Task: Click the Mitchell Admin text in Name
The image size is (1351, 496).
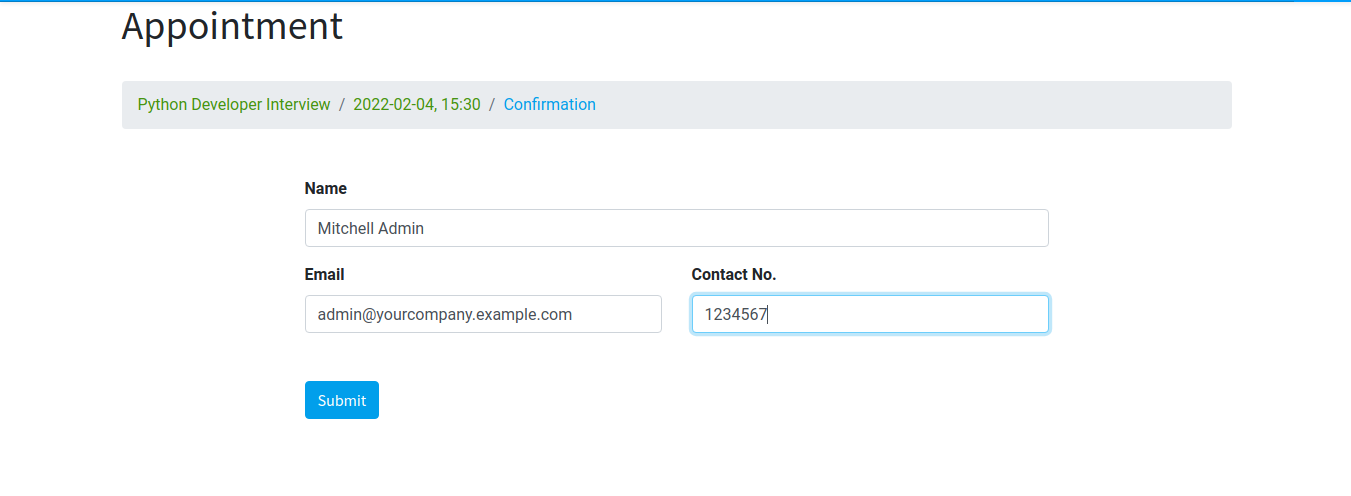Action: click(x=371, y=228)
